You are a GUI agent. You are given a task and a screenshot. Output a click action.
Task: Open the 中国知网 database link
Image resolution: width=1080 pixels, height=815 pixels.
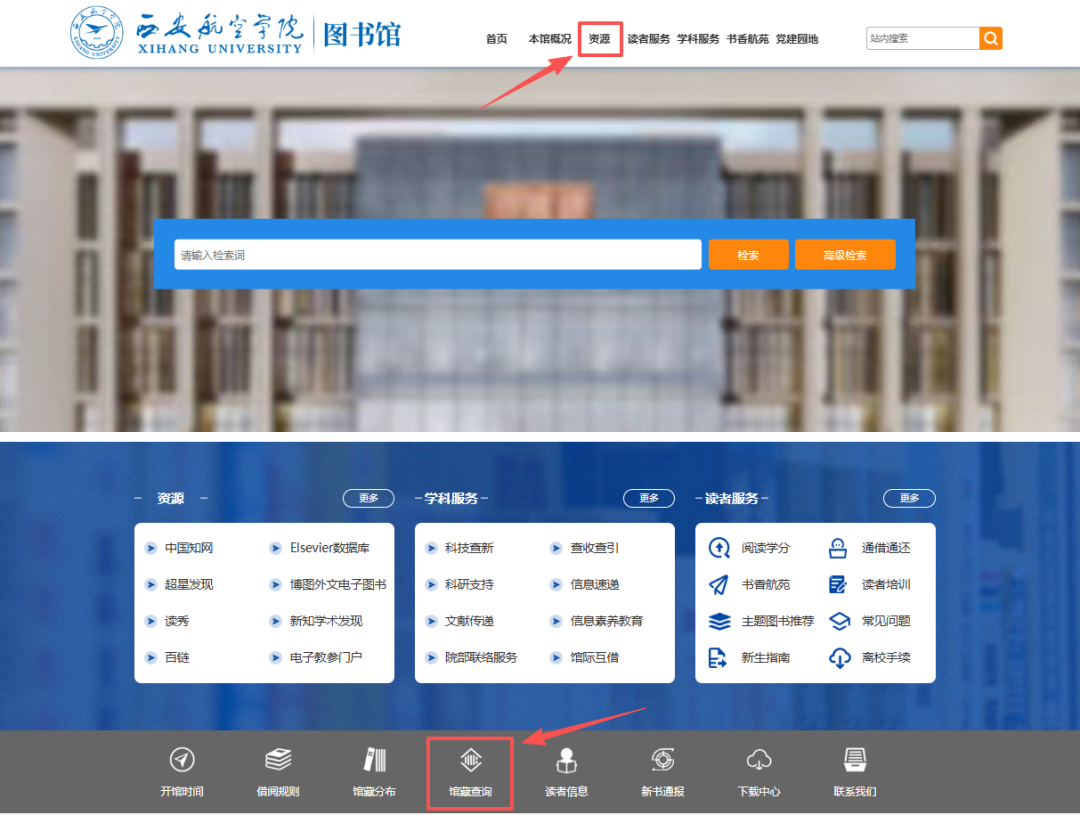click(189, 548)
